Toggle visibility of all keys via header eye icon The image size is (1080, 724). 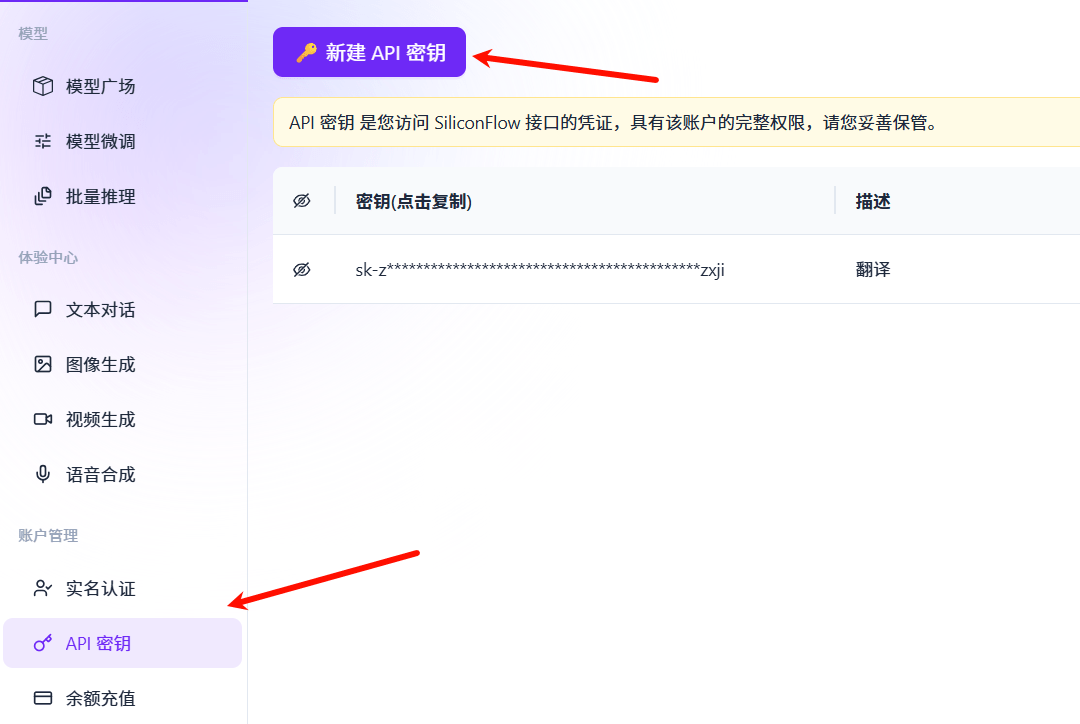pos(300,200)
